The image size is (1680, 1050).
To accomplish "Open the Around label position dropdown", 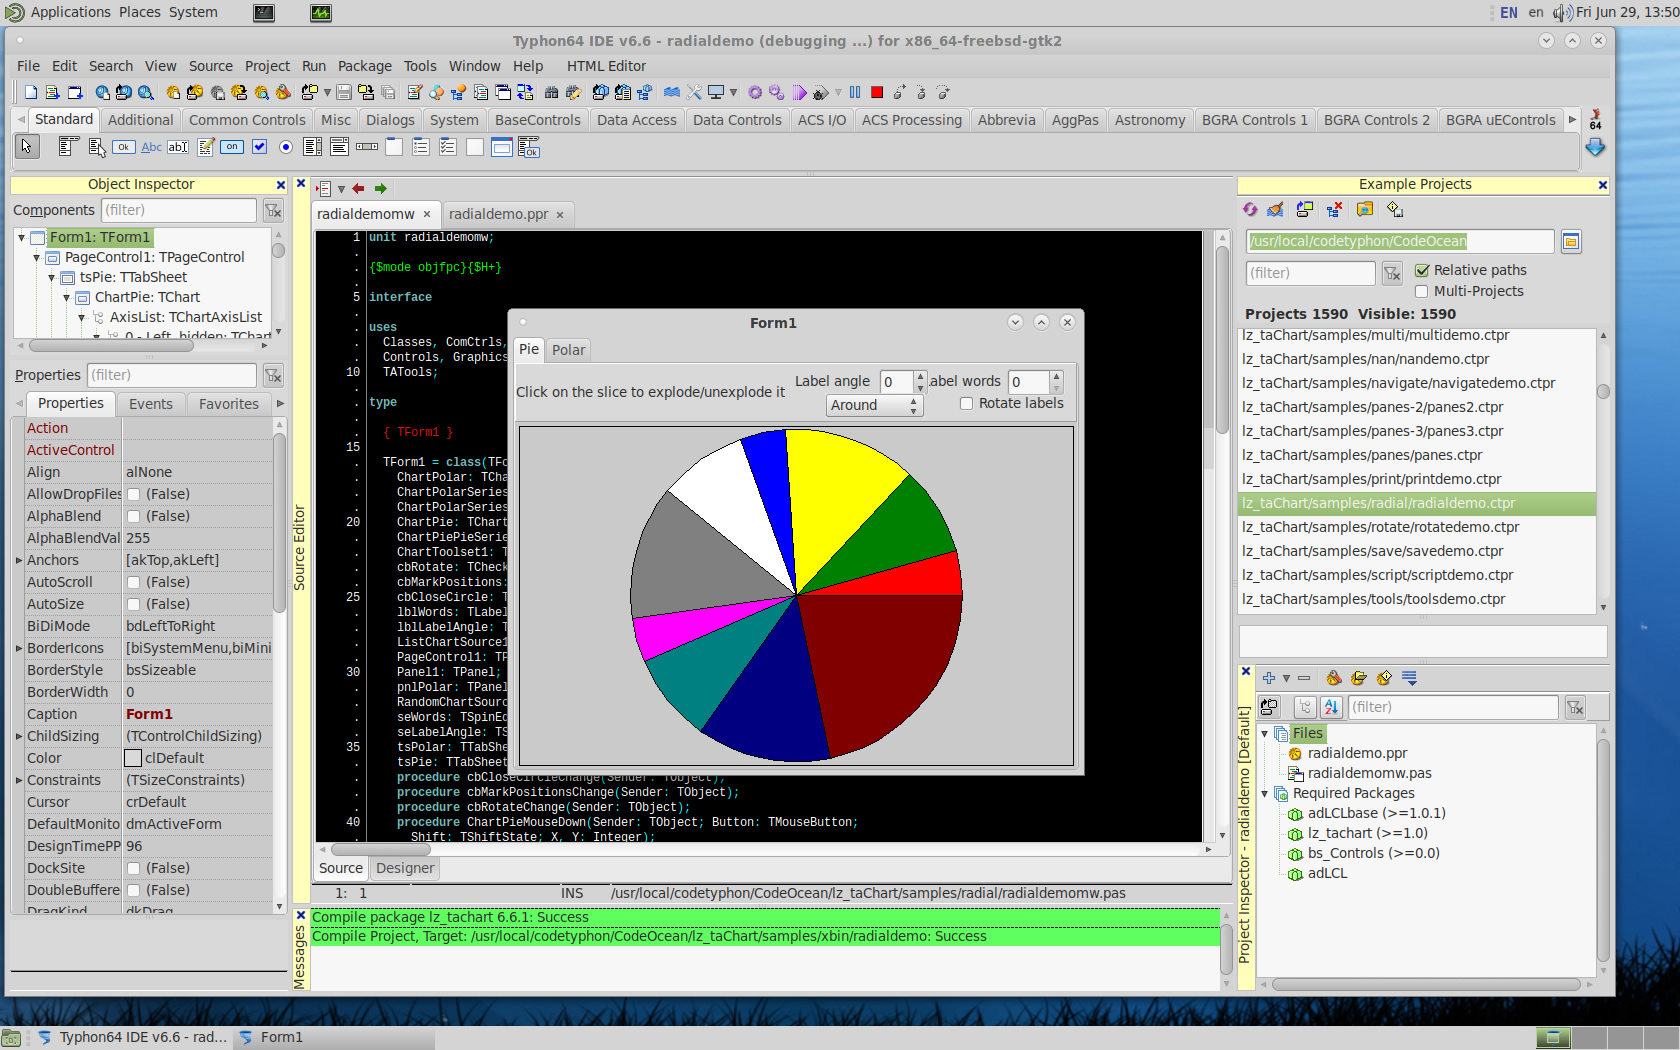I will [x=874, y=405].
